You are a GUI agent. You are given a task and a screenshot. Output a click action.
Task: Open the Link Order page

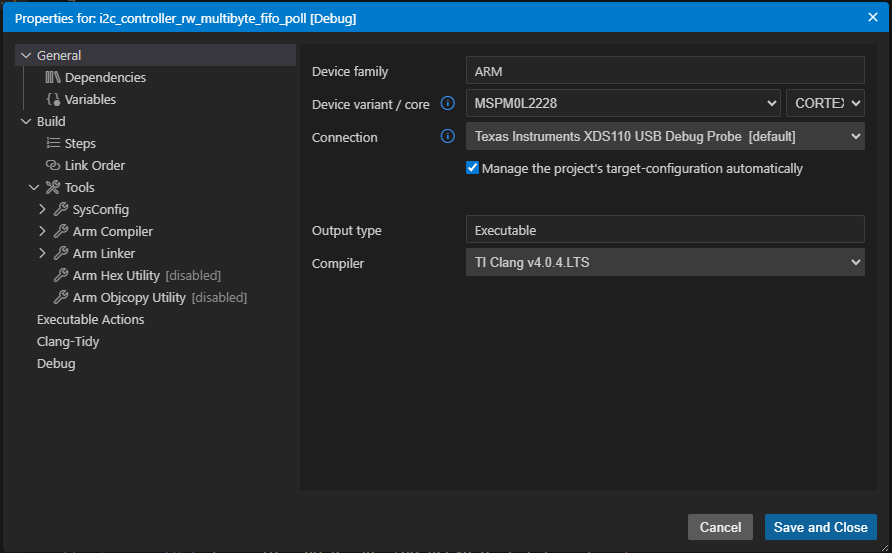click(x=94, y=166)
